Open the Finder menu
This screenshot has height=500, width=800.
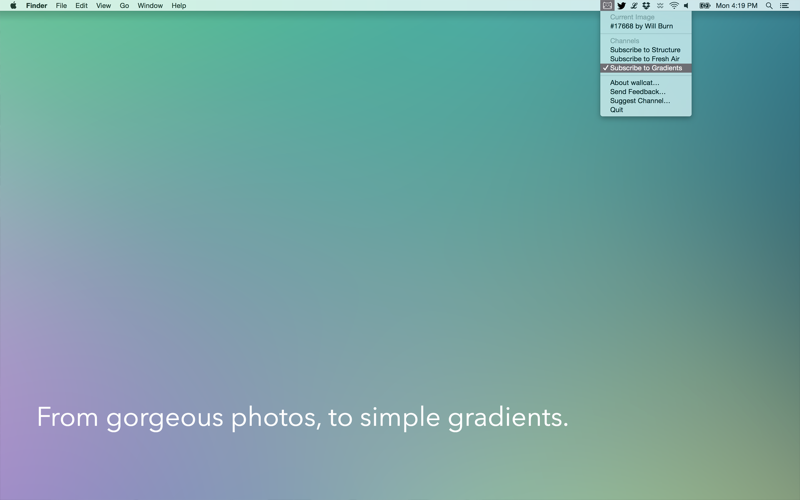pos(37,6)
